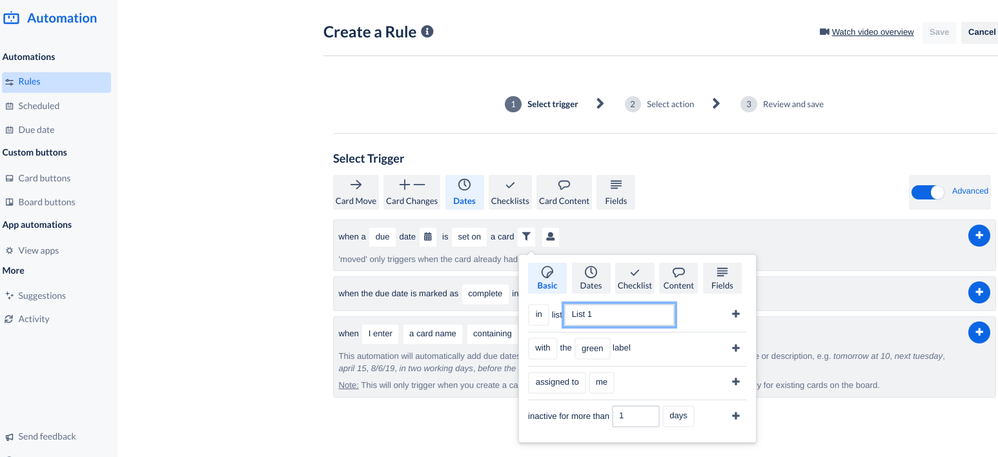Select the Basic filter tab
Screen dimensions: 998x457
coord(547,278)
